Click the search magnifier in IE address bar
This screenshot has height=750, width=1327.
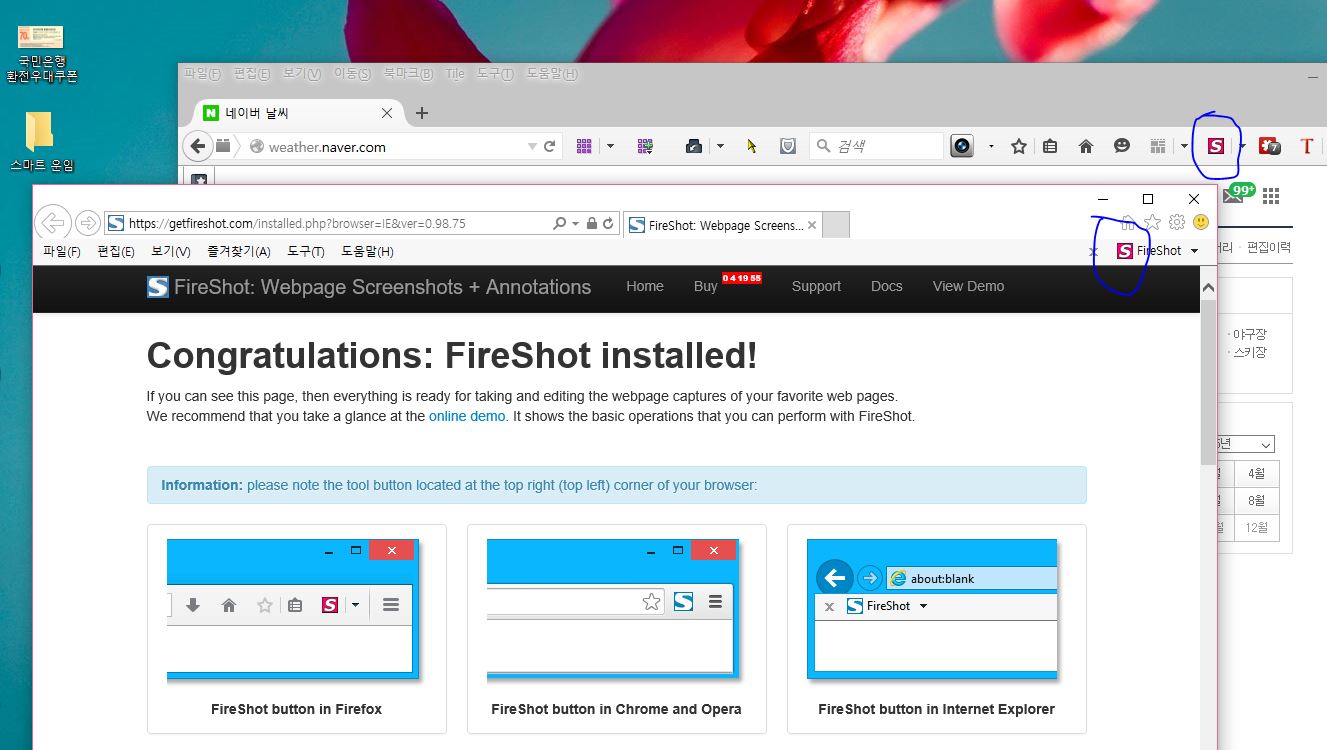pos(559,224)
